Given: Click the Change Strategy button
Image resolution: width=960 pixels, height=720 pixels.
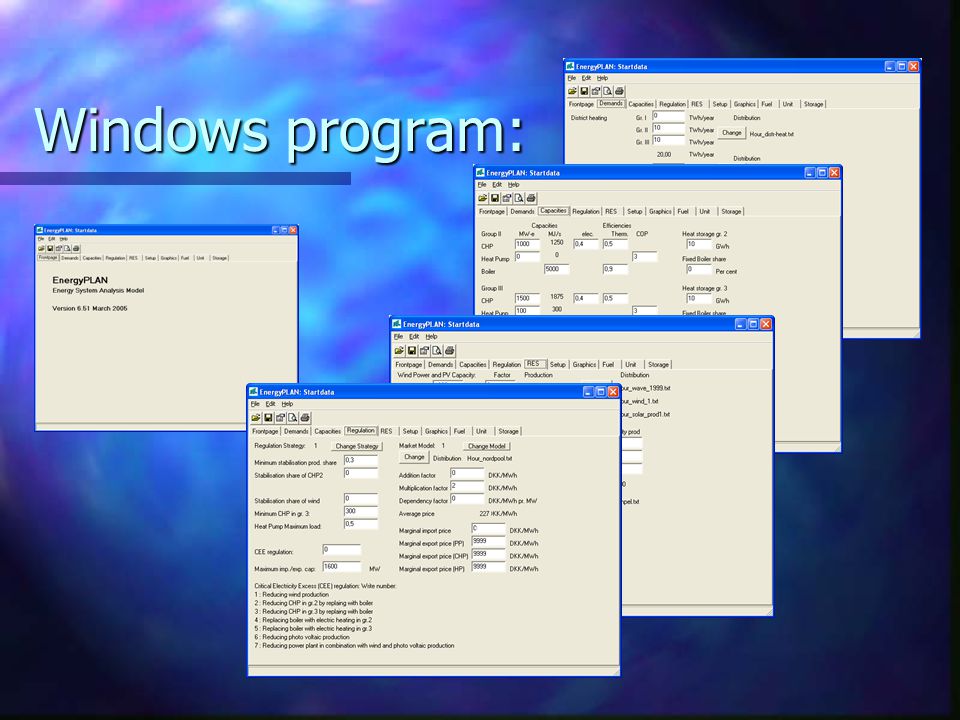Looking at the screenshot, I should click(x=357, y=446).
